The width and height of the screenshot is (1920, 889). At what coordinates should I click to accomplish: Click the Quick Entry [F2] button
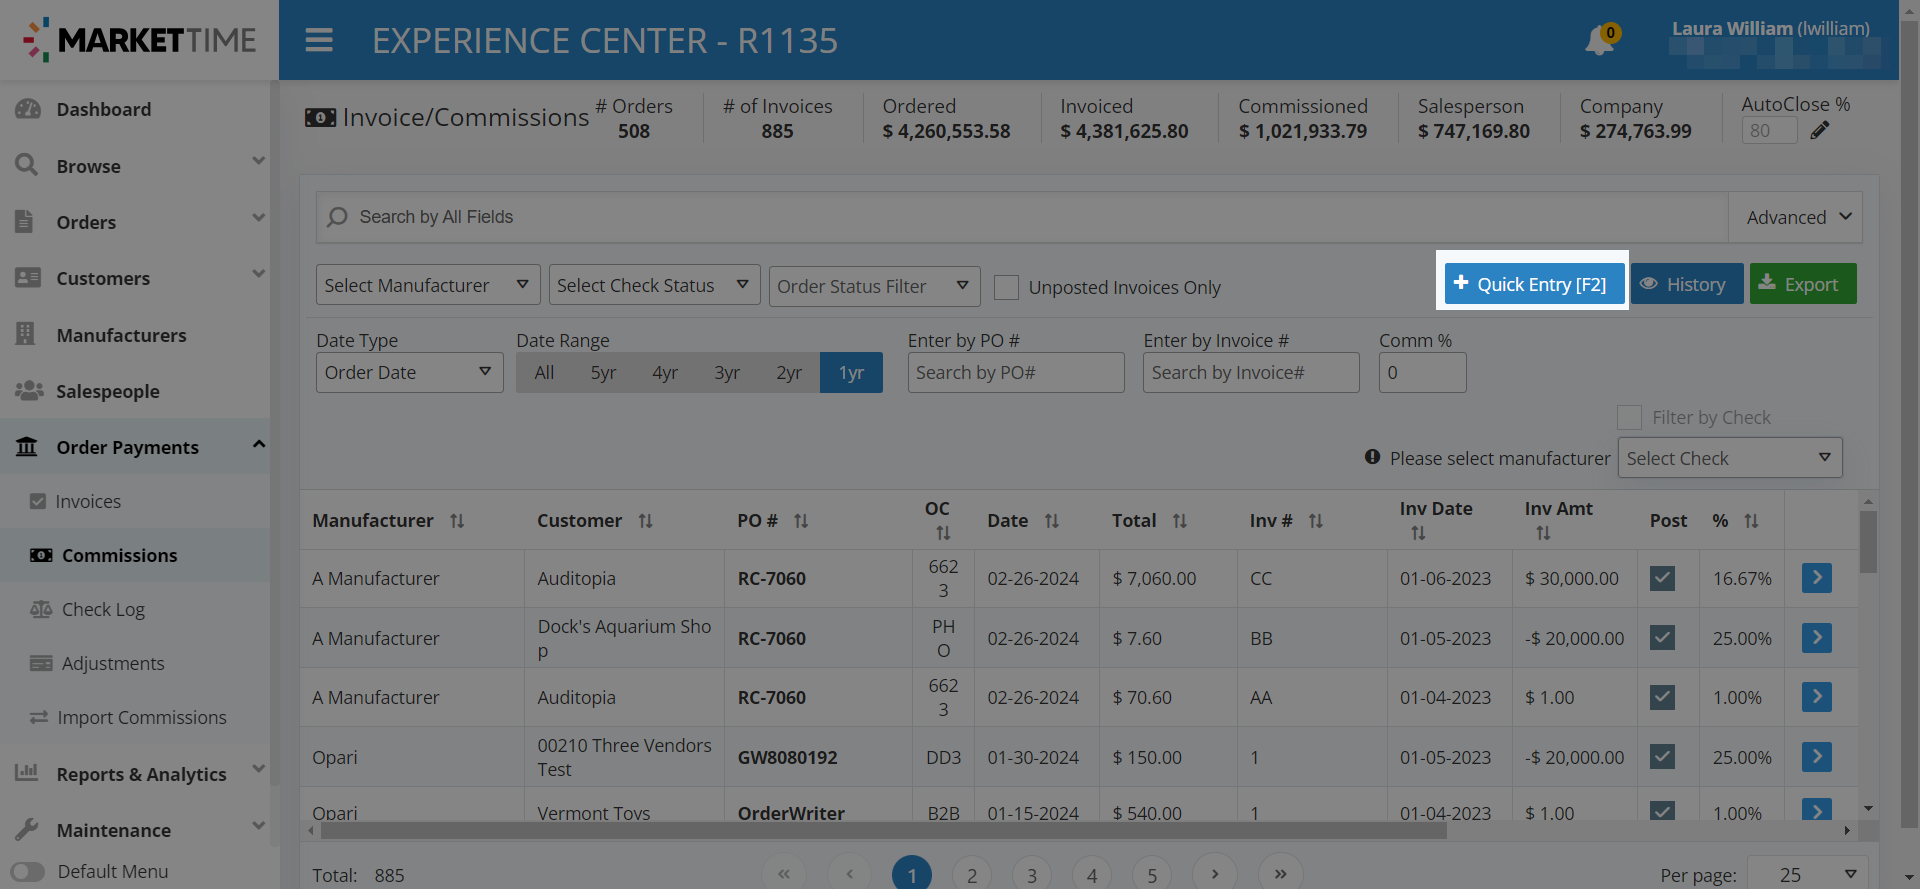click(1532, 285)
